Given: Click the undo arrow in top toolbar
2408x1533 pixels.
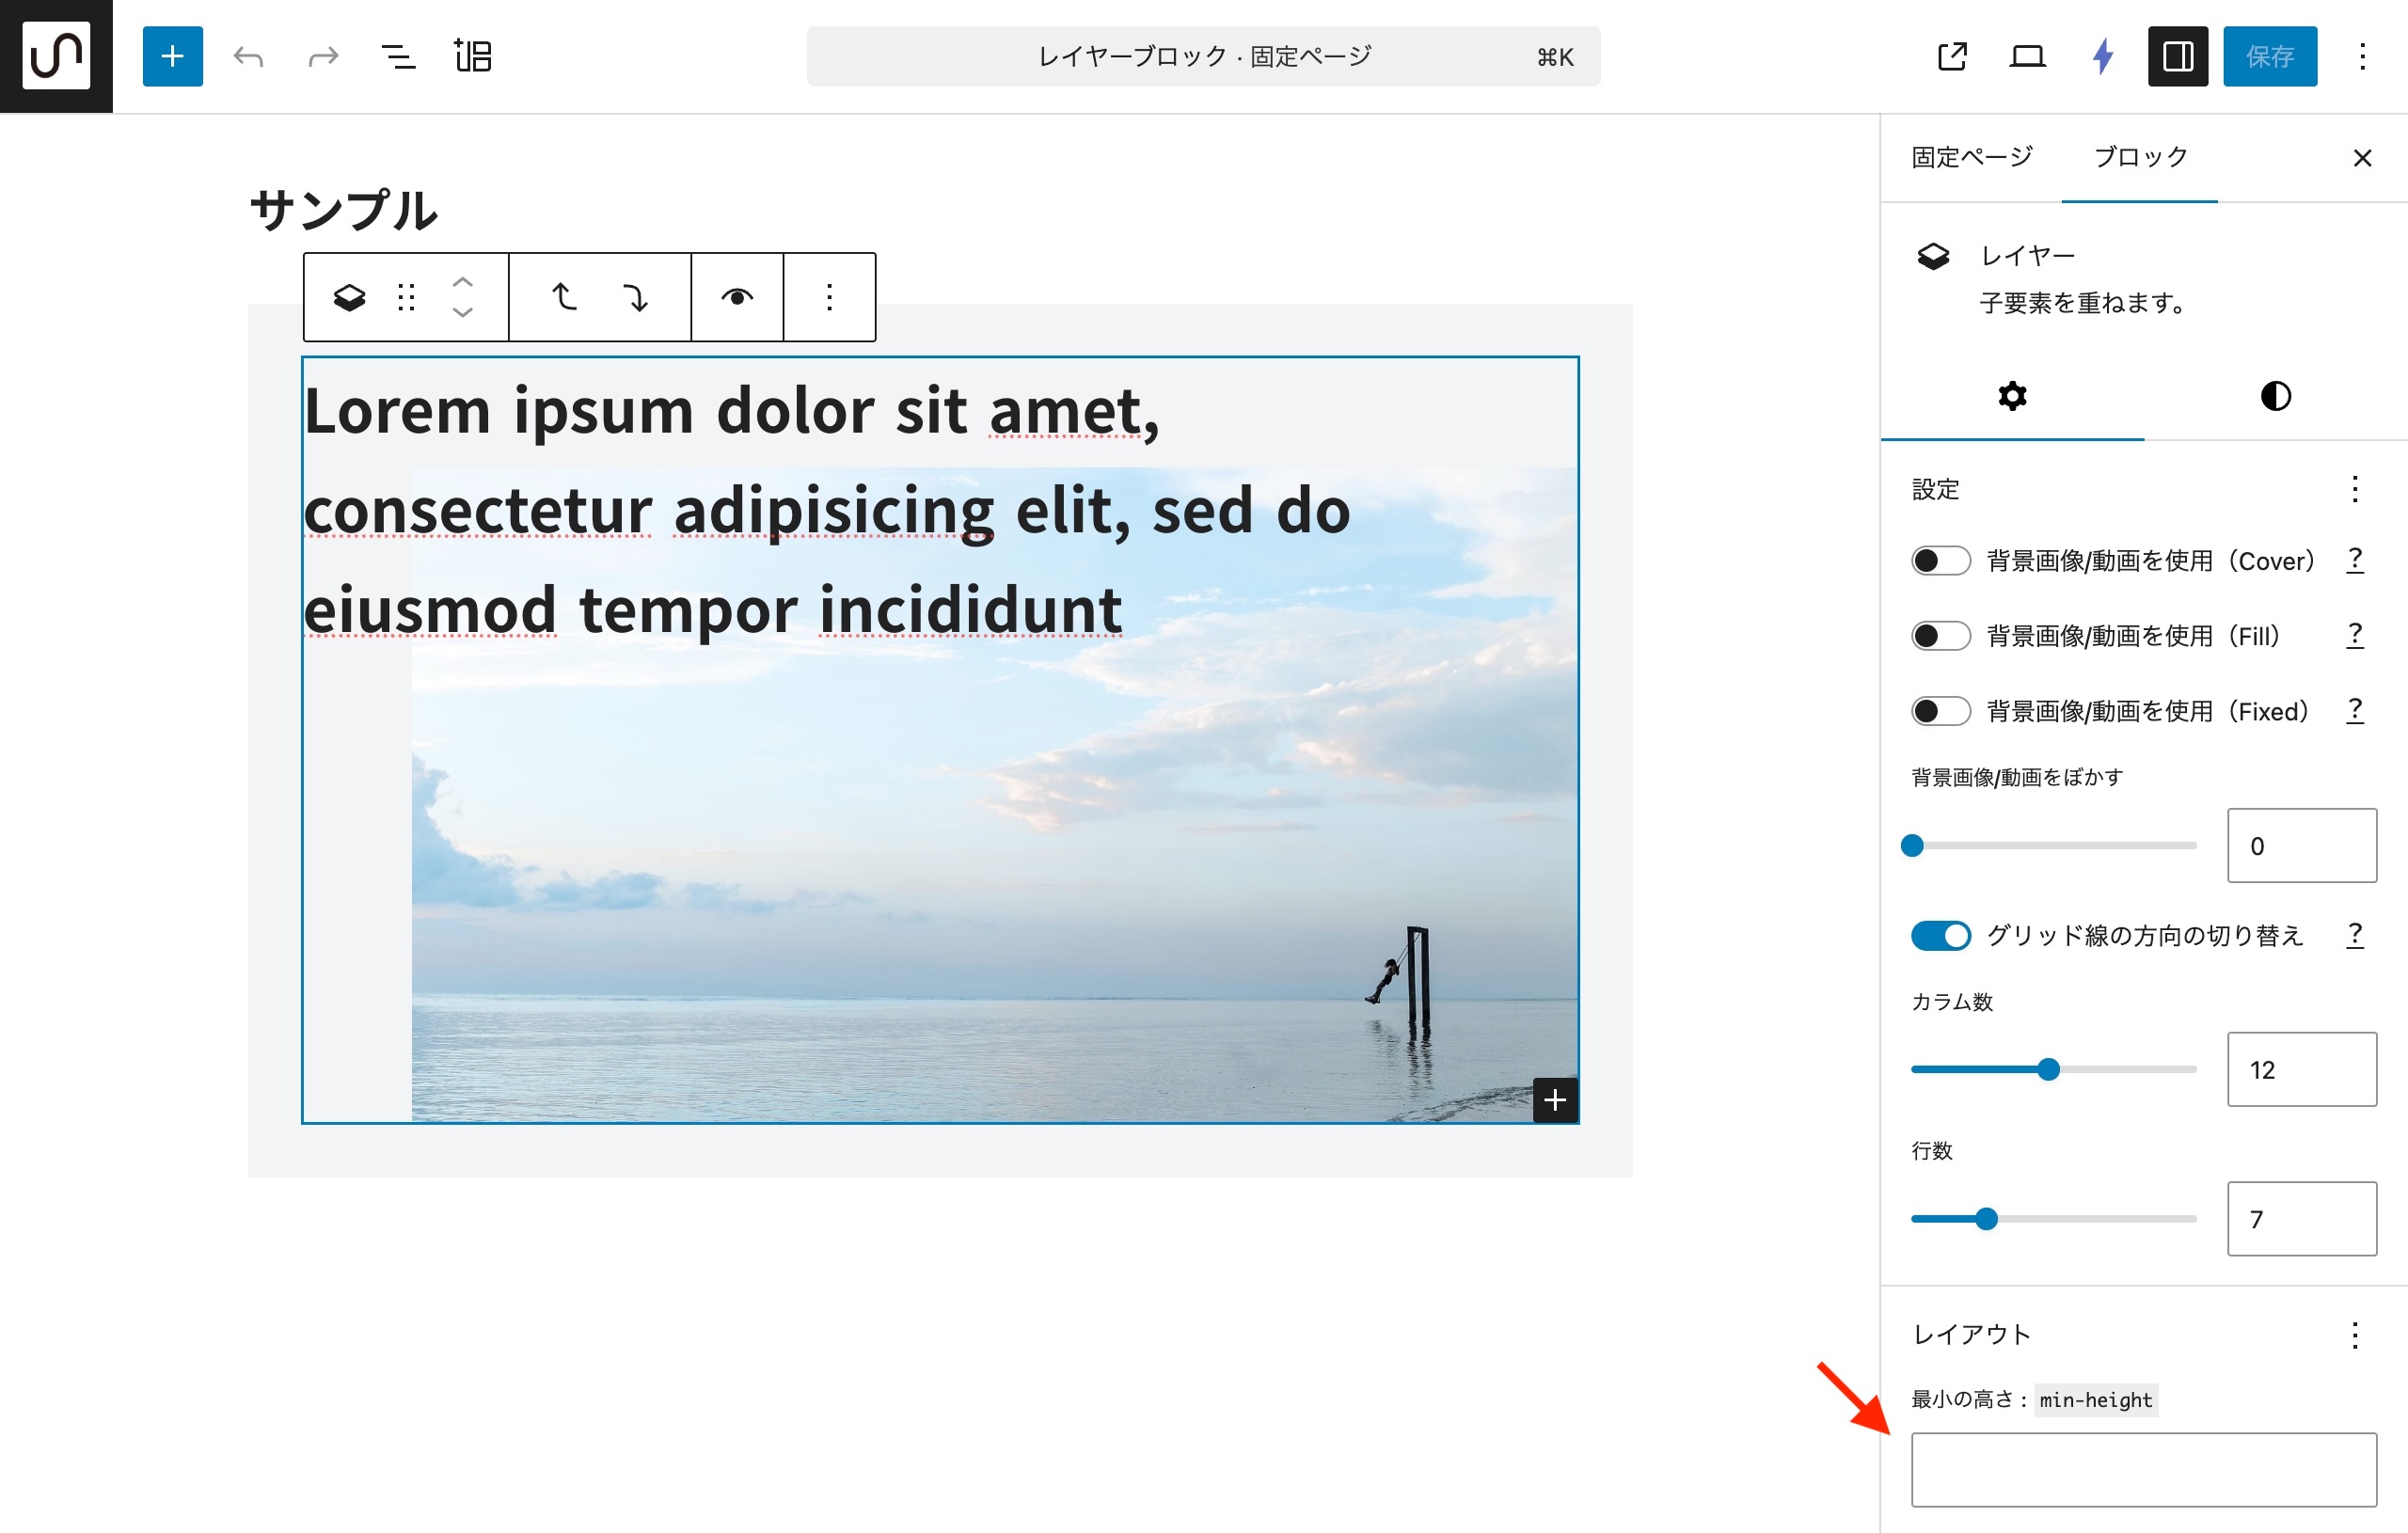Looking at the screenshot, I should click(x=248, y=56).
